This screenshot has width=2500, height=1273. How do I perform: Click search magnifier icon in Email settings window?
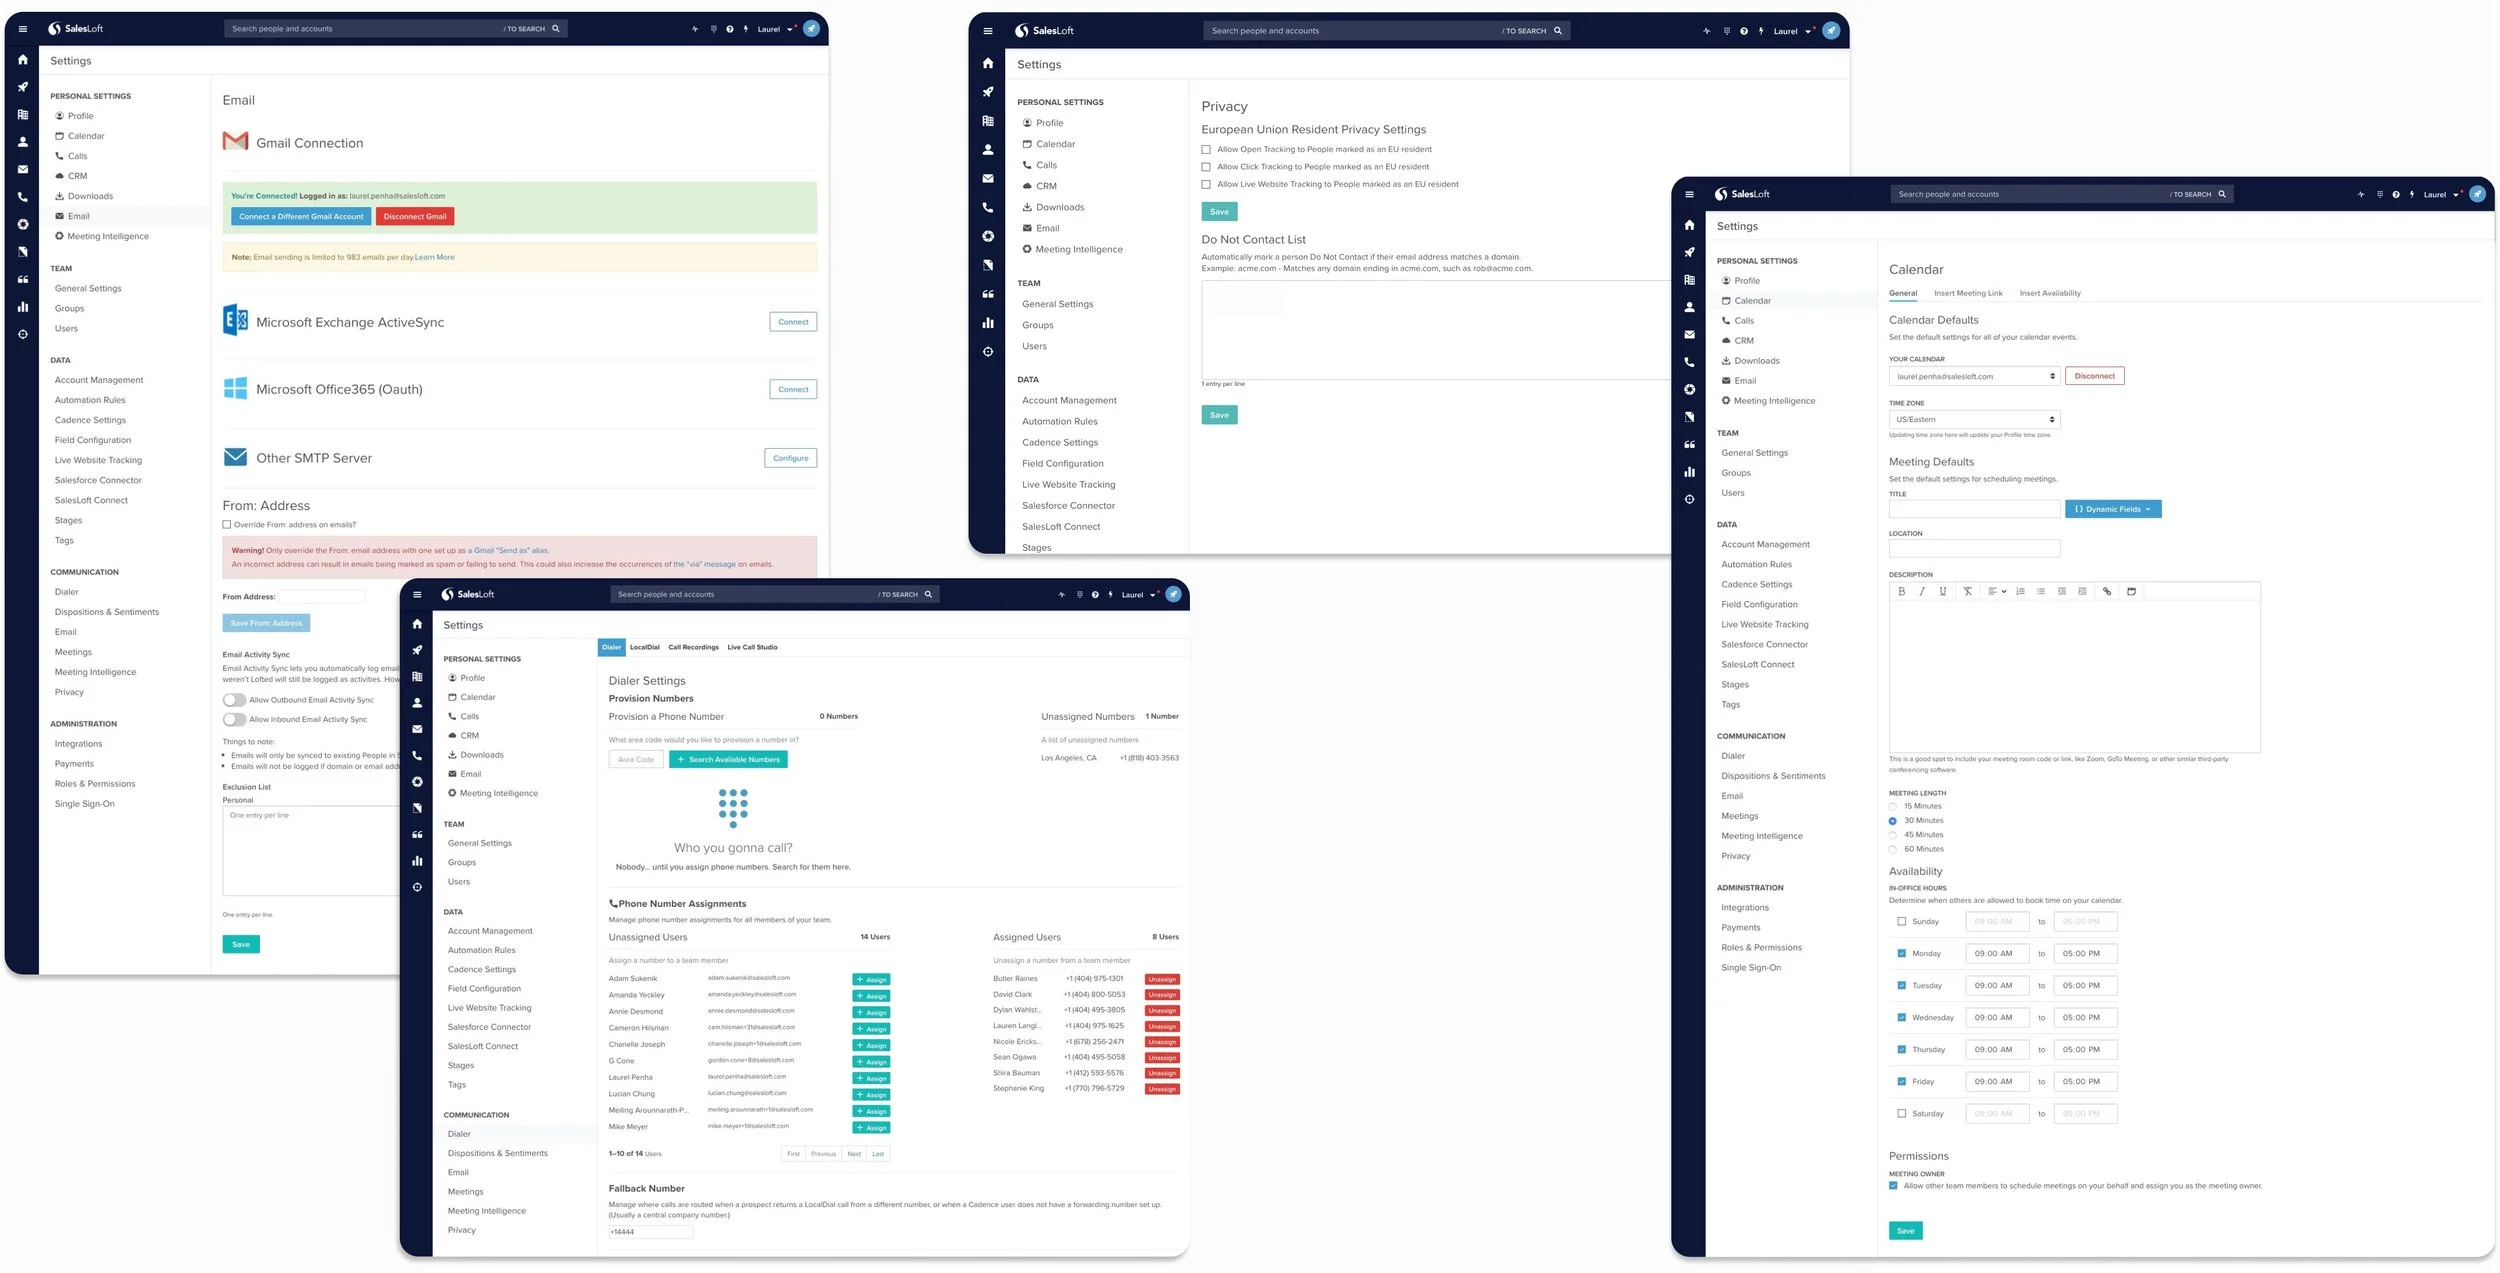pos(556,29)
